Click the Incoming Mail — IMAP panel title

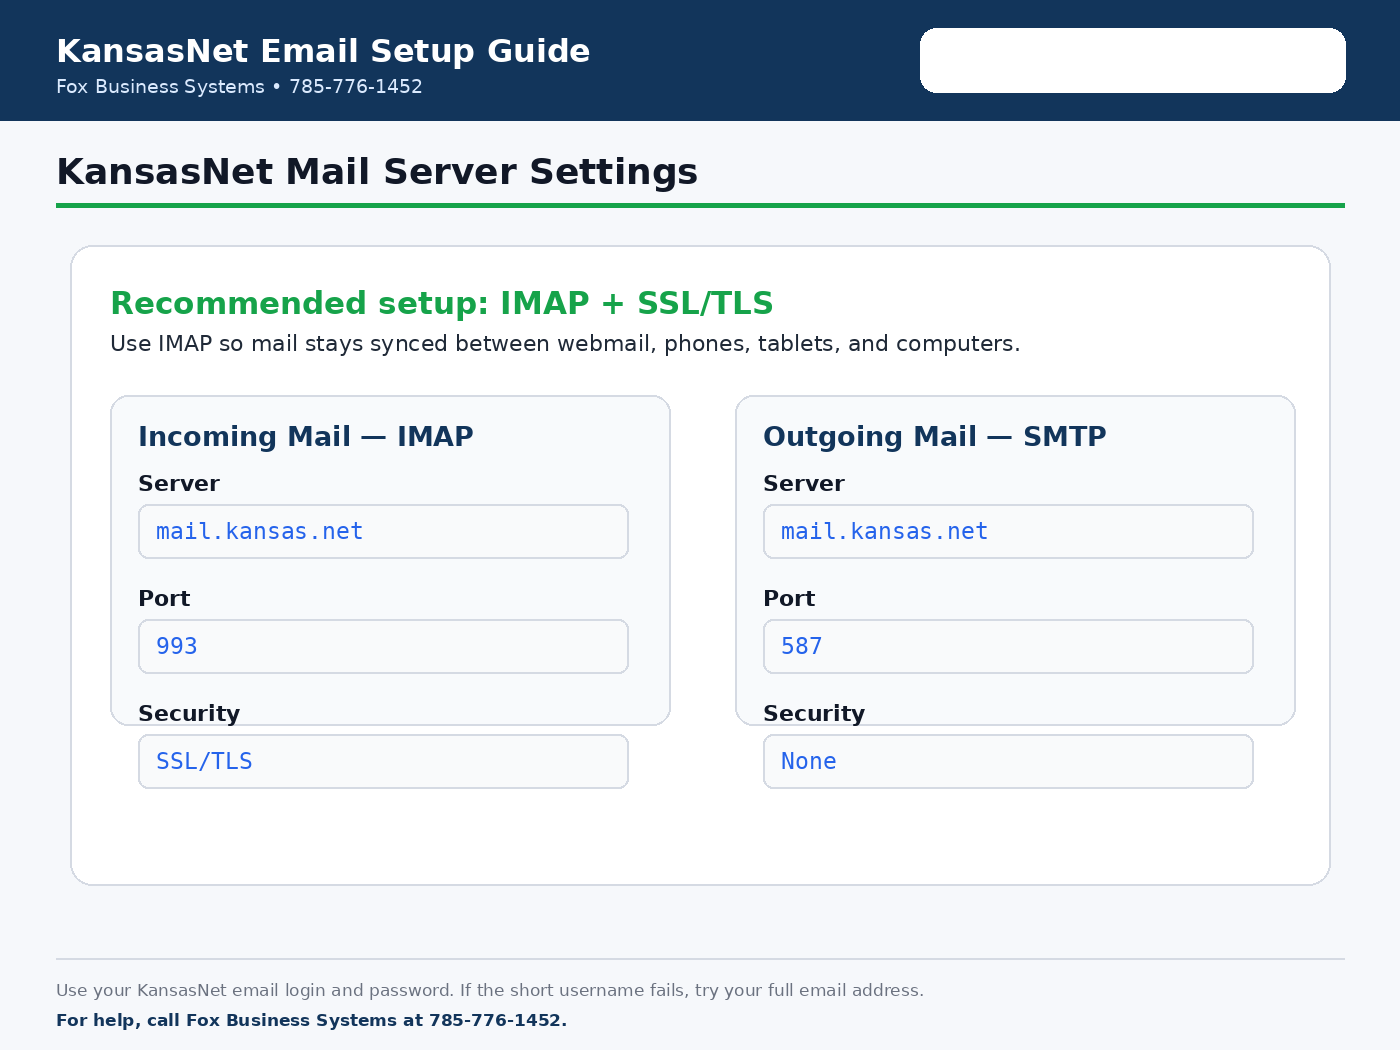tap(306, 436)
